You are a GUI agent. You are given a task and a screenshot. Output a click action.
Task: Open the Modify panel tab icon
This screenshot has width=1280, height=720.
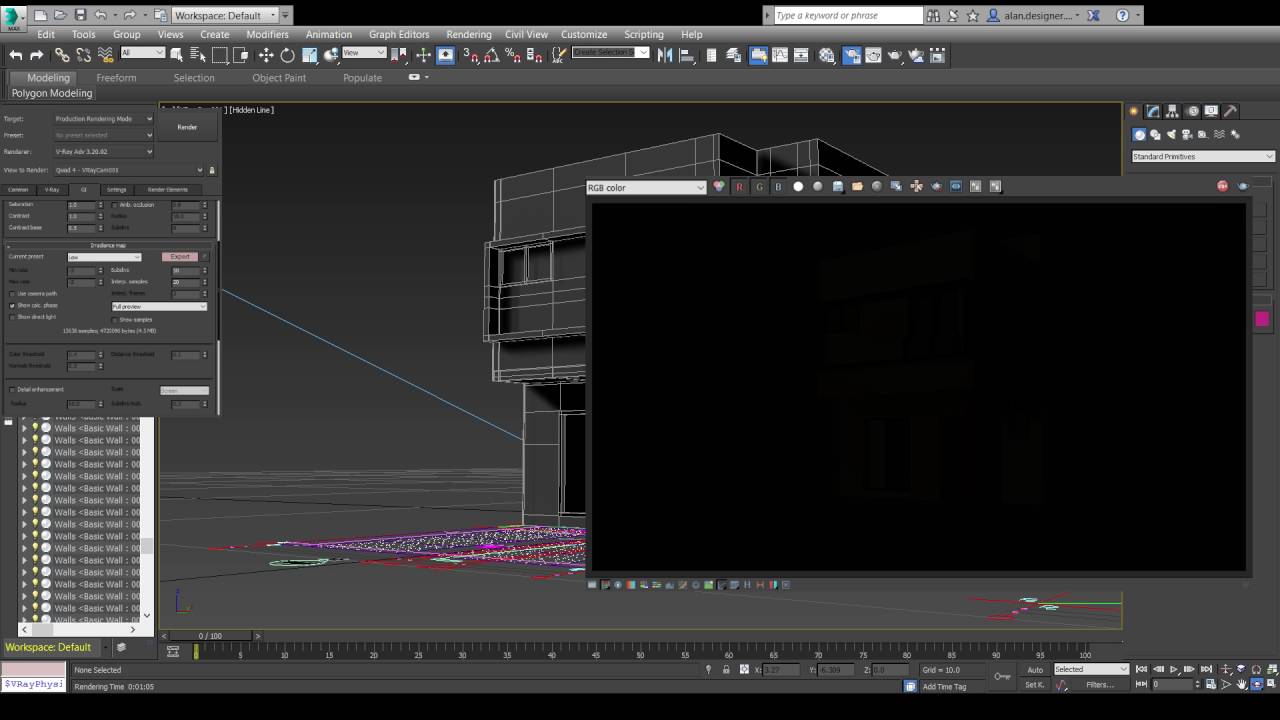click(1152, 110)
